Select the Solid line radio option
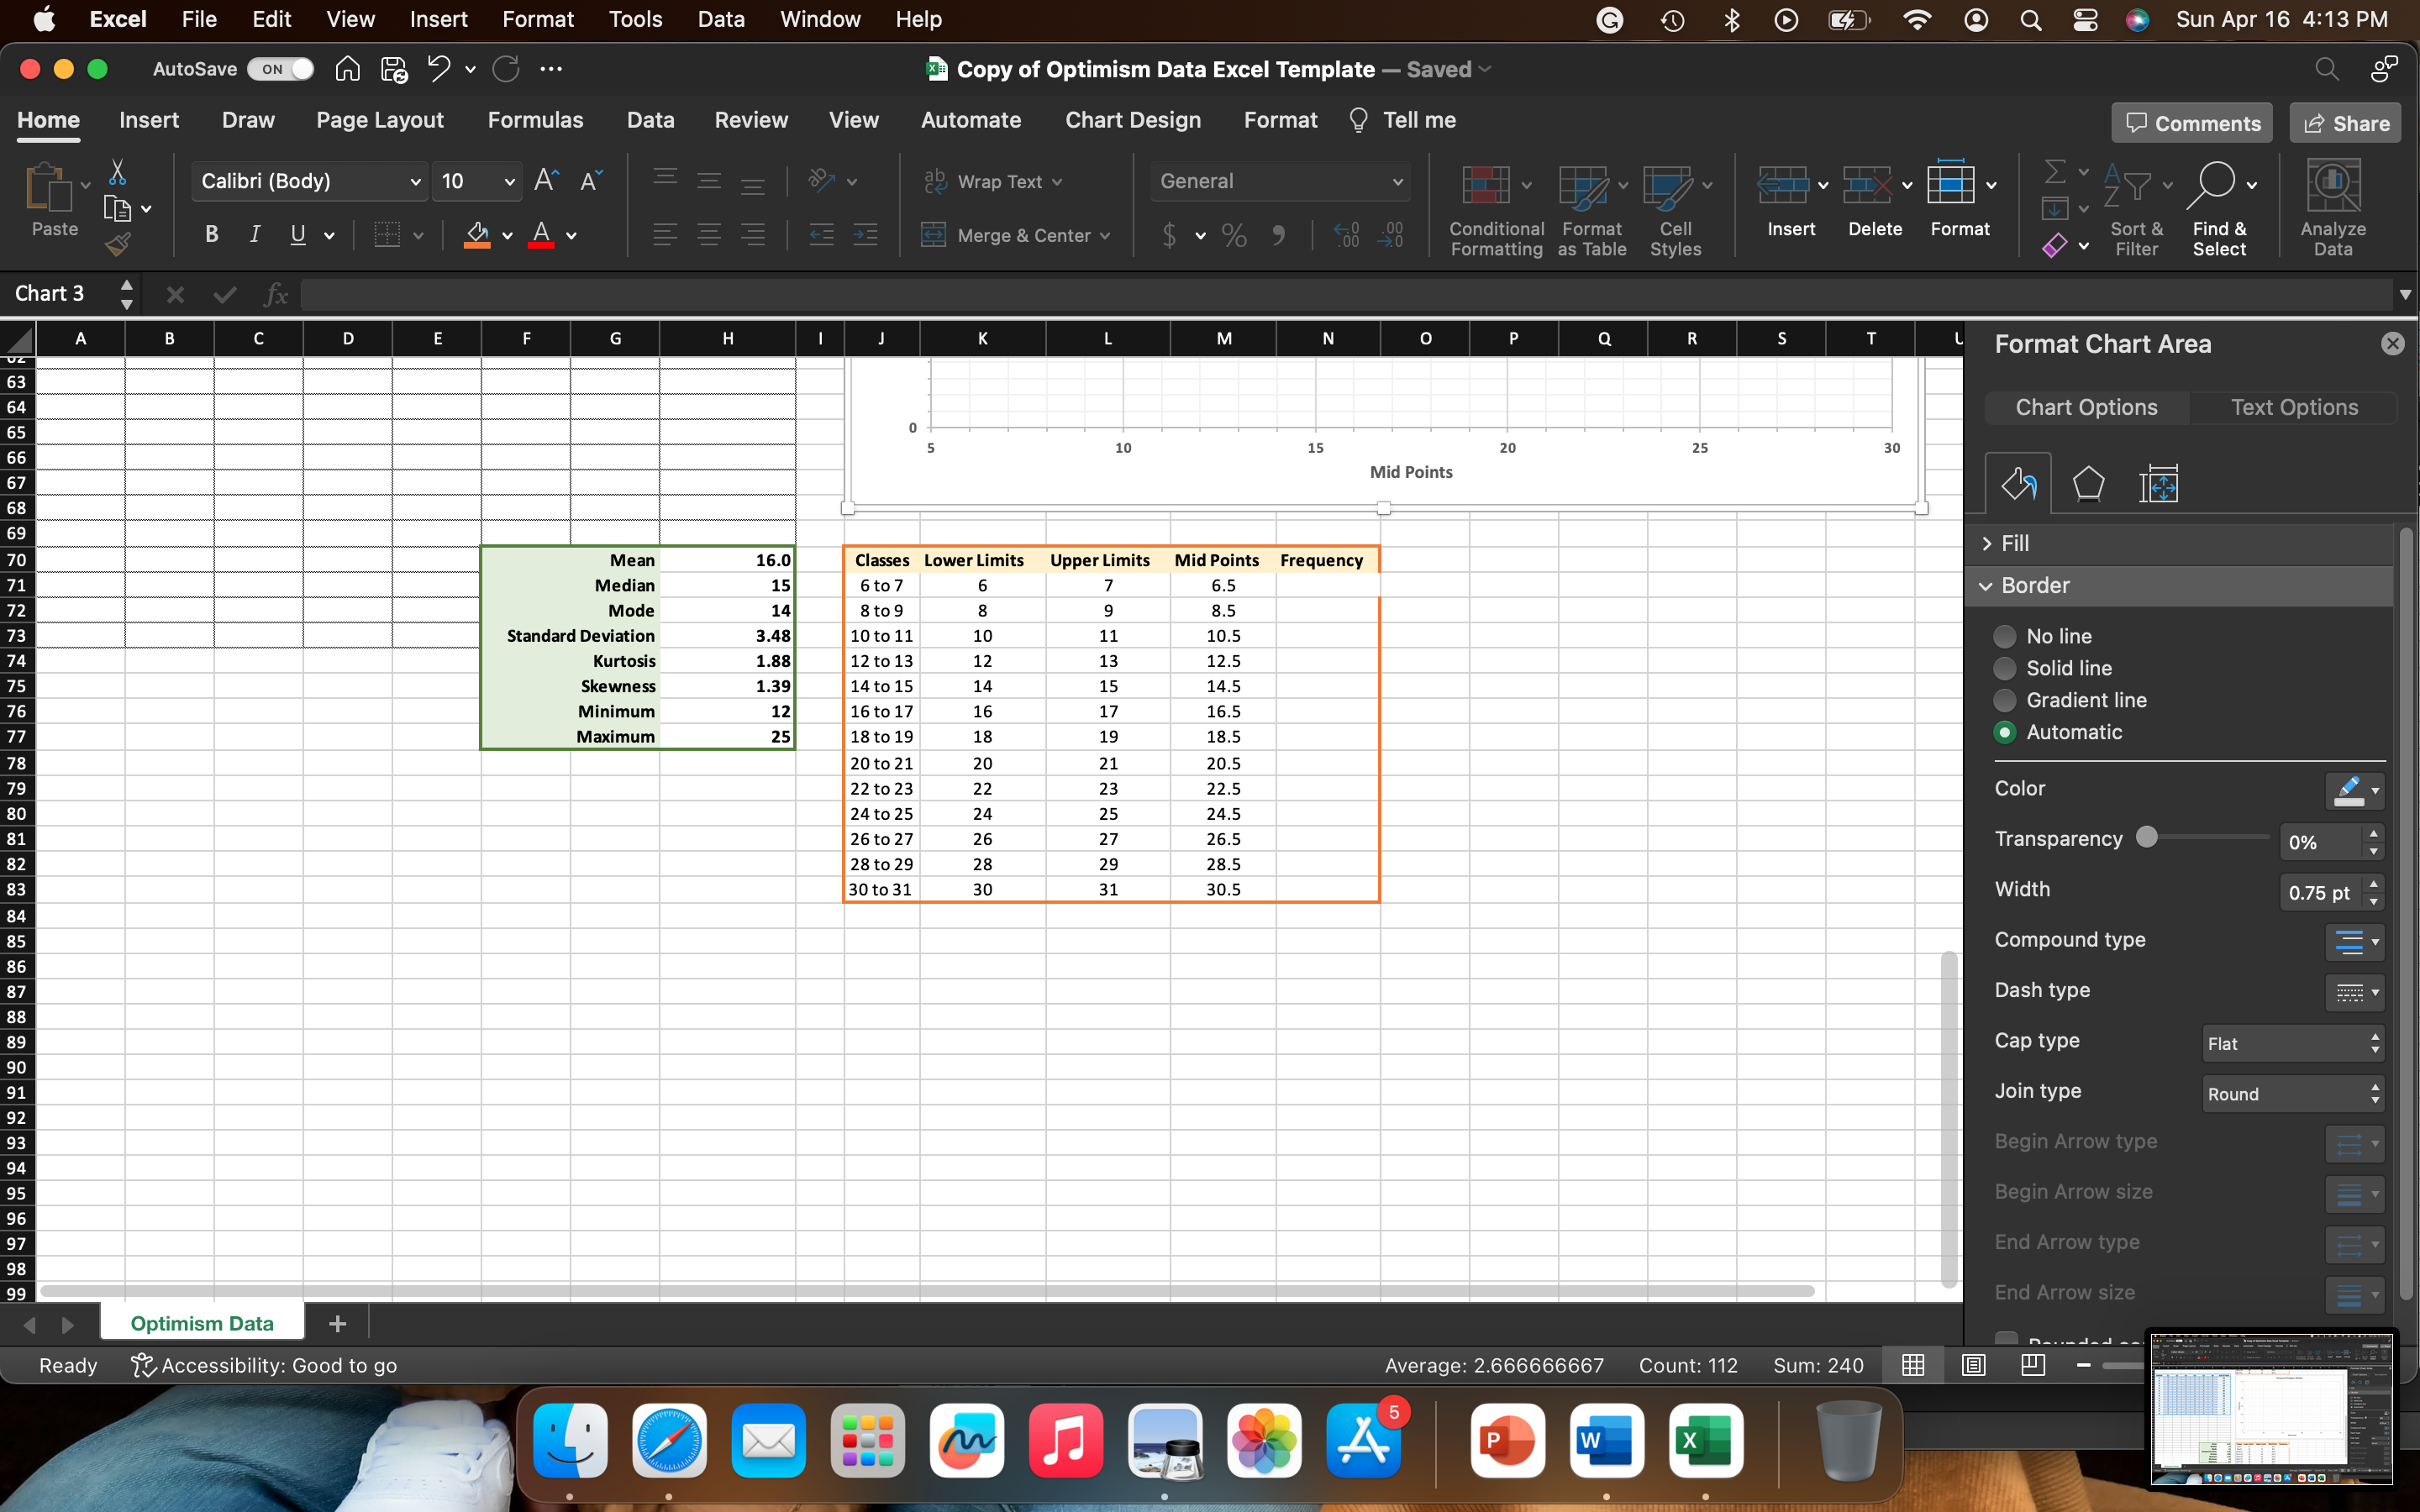This screenshot has height=1512, width=2420. [x=2005, y=668]
